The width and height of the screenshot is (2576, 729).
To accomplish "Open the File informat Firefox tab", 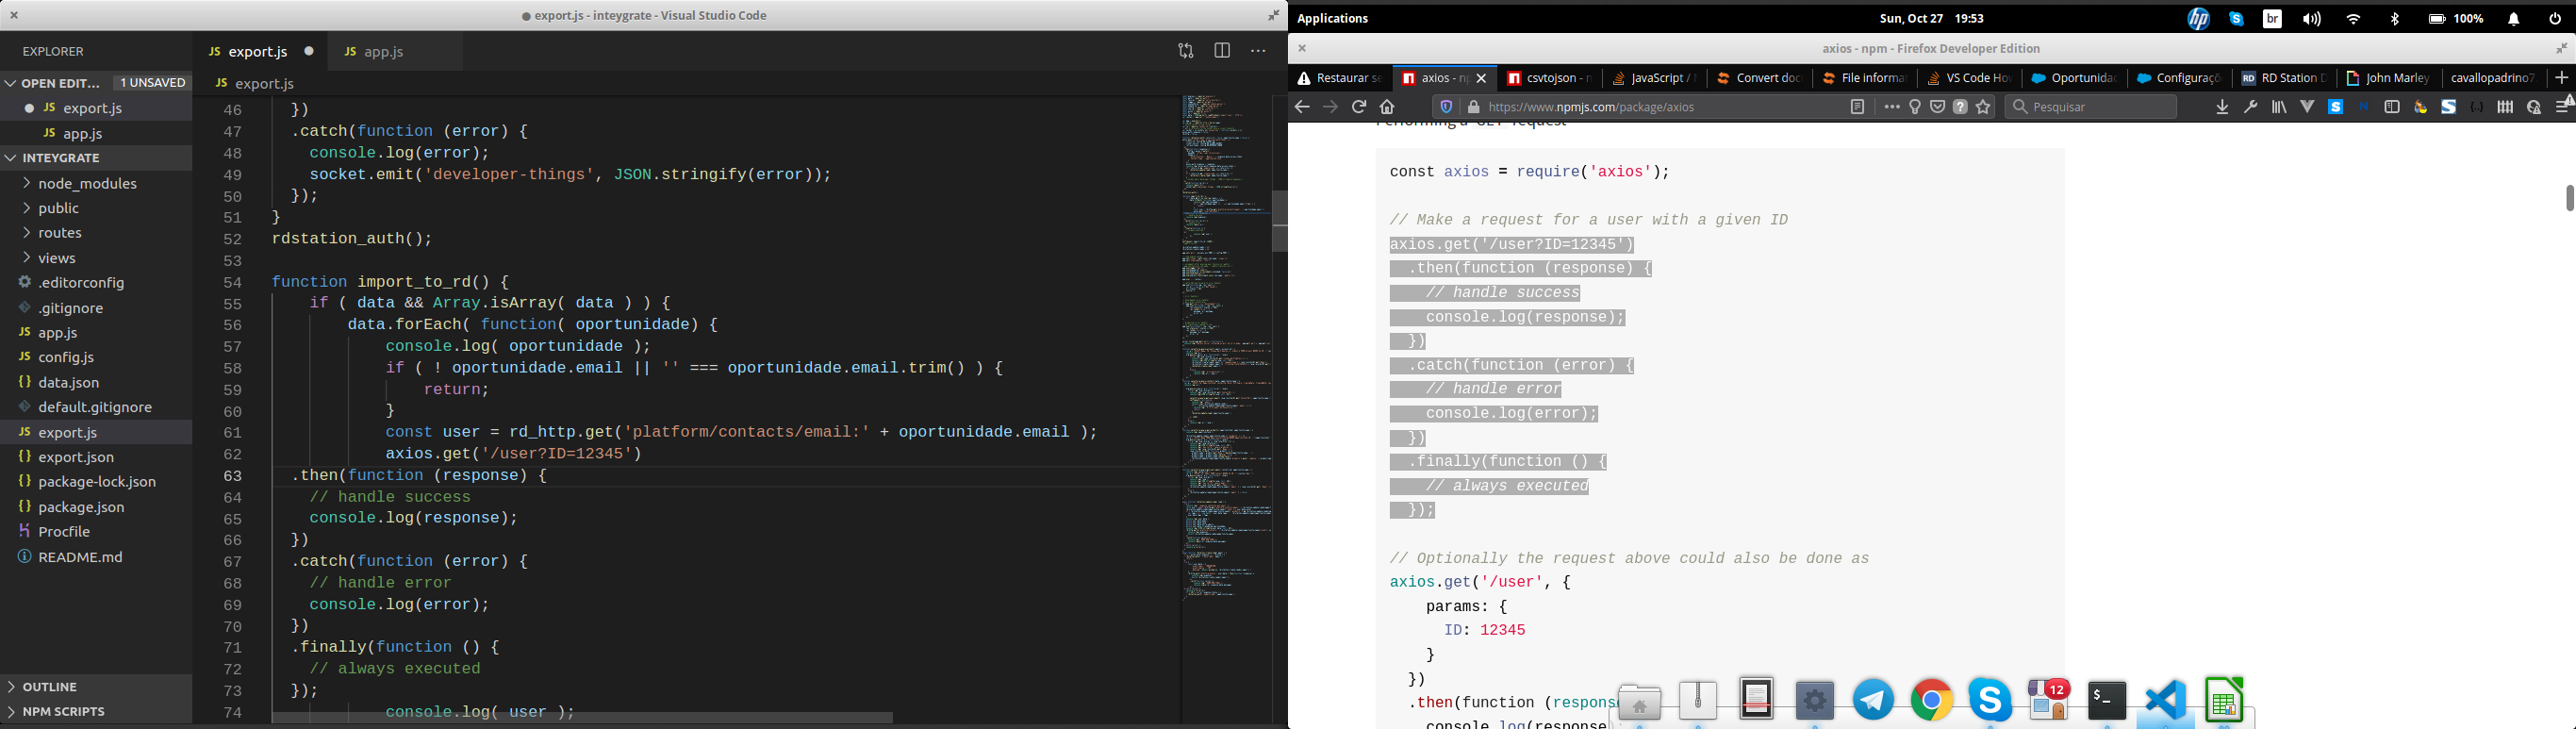I will [x=1864, y=78].
